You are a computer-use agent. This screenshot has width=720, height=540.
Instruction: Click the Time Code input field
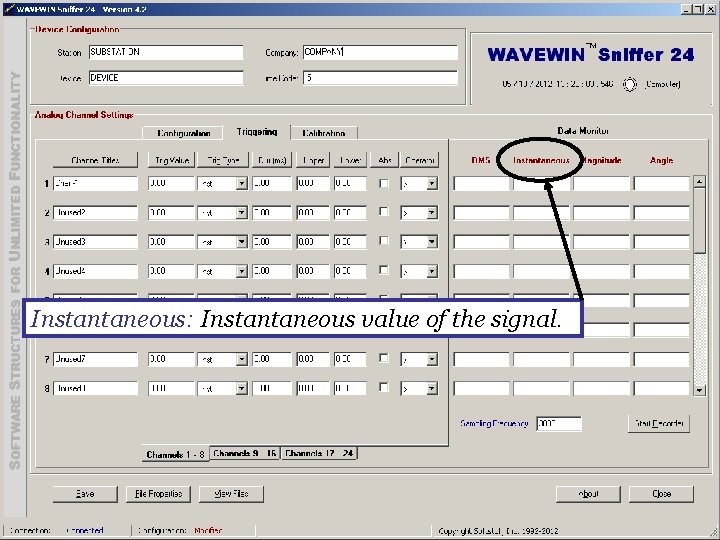pyautogui.click(x=380, y=78)
